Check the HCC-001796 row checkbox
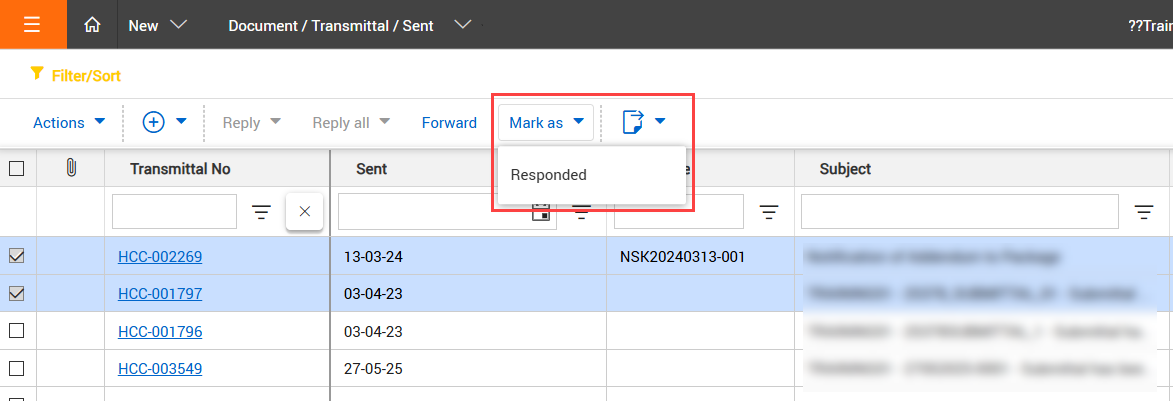This screenshot has height=401, width=1173. tap(17, 331)
